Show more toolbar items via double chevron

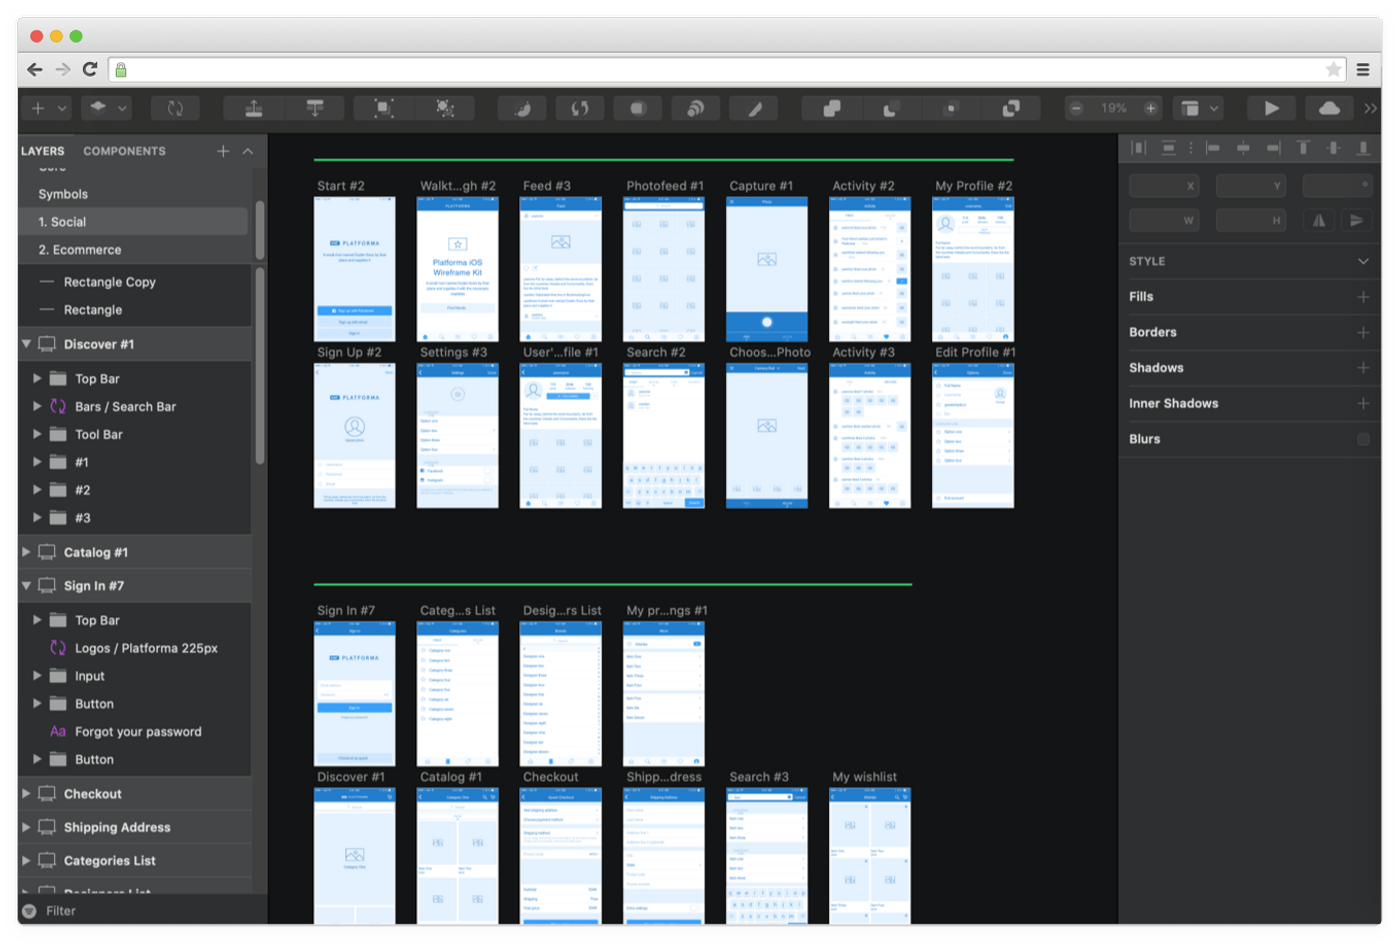click(x=1371, y=108)
